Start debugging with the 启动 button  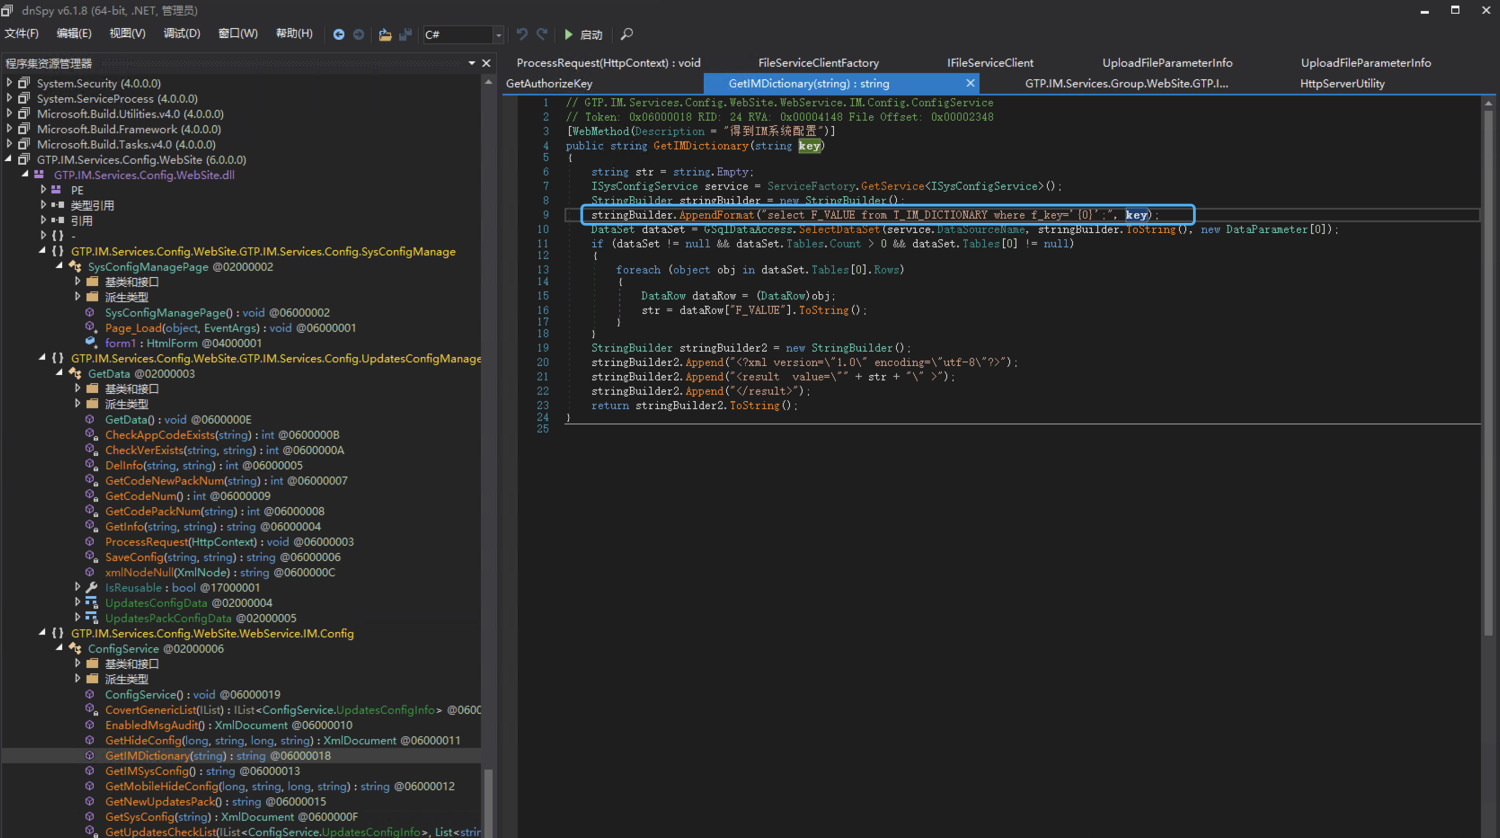click(583, 34)
